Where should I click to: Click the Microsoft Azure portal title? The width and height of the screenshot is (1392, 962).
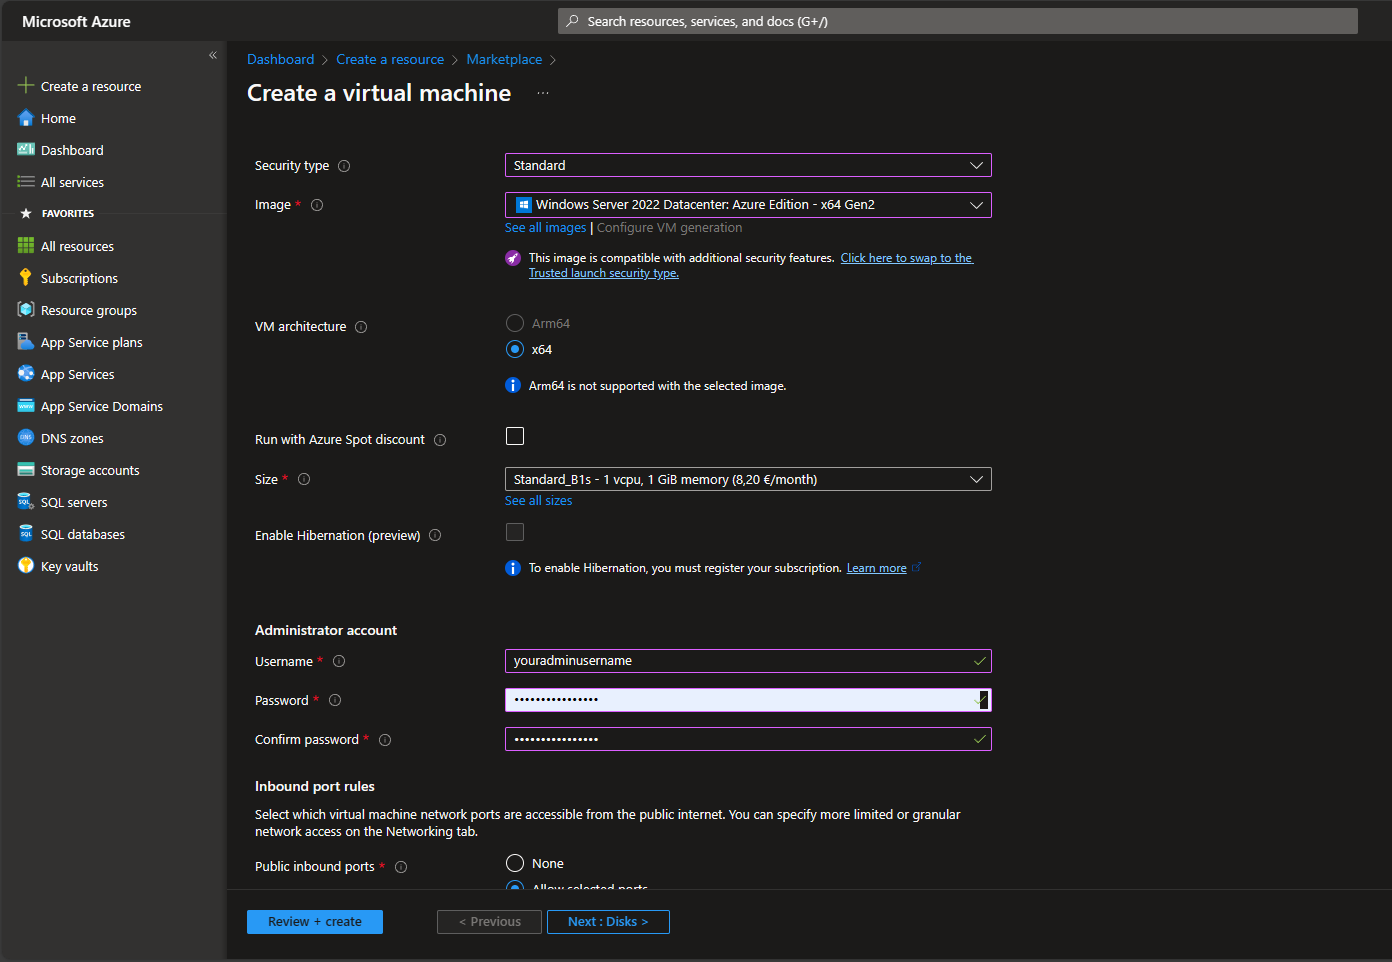pyautogui.click(x=76, y=21)
